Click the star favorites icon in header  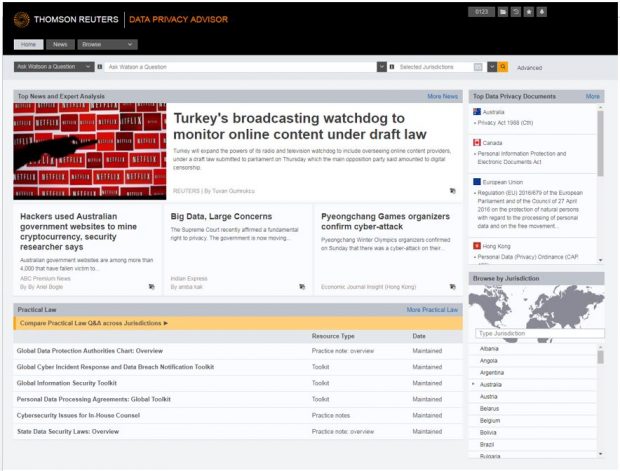529,12
